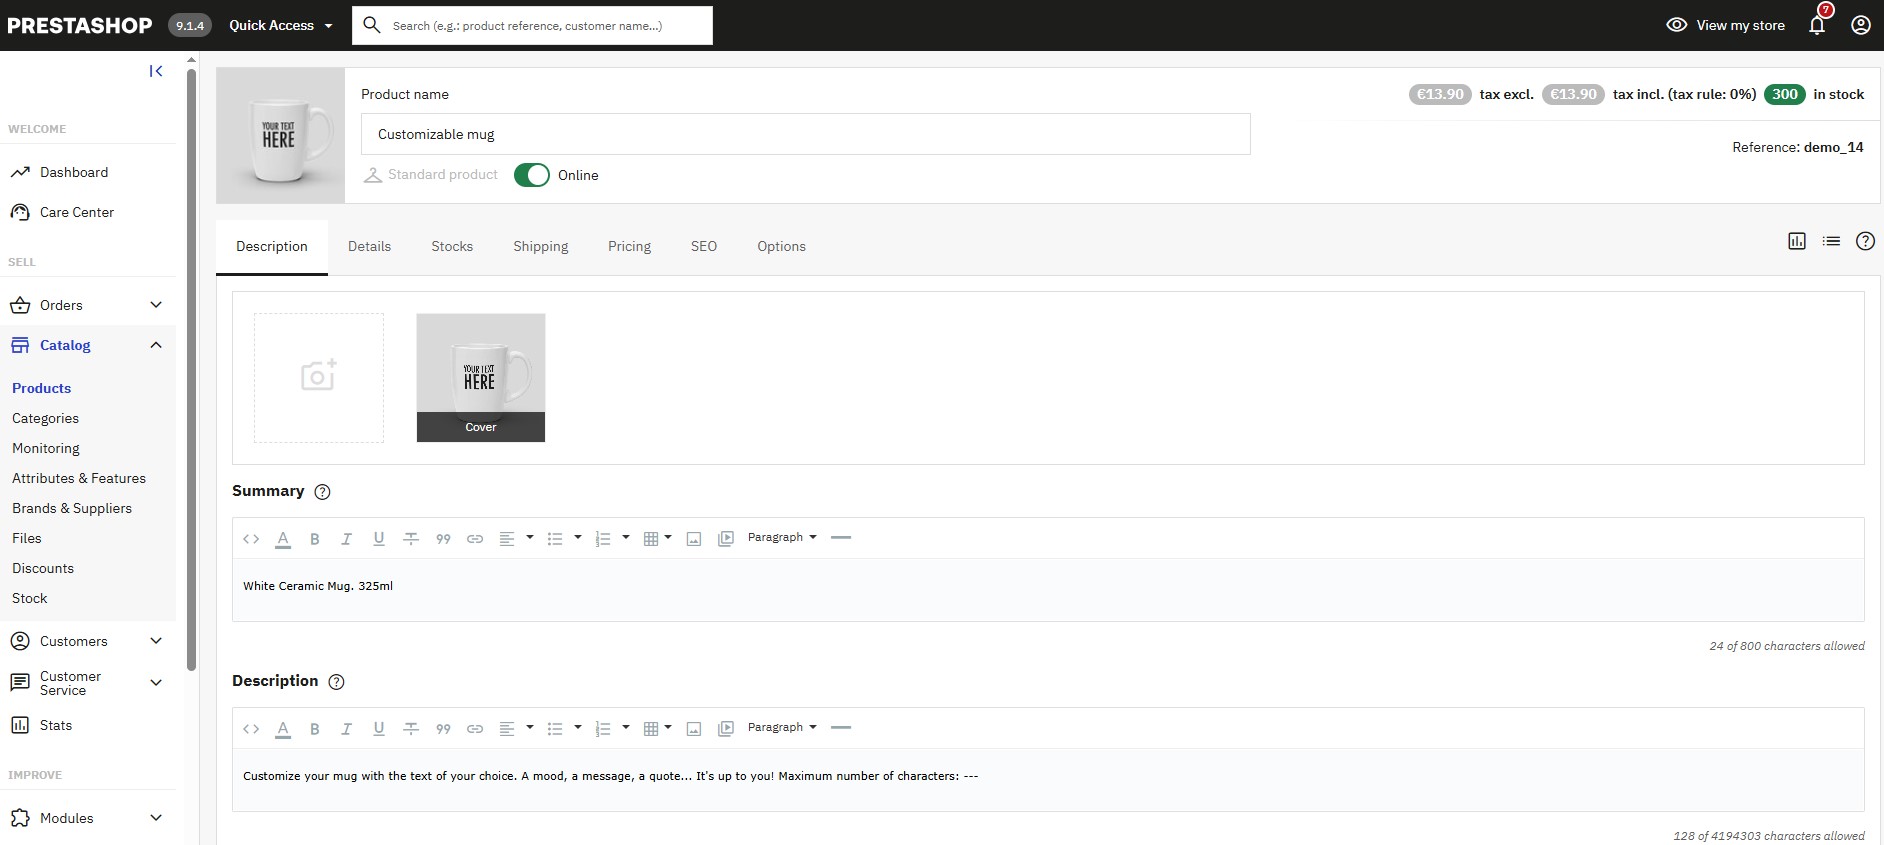This screenshot has height=845, width=1884.
Task: Open Discounts under Catalog
Action: (x=43, y=568)
